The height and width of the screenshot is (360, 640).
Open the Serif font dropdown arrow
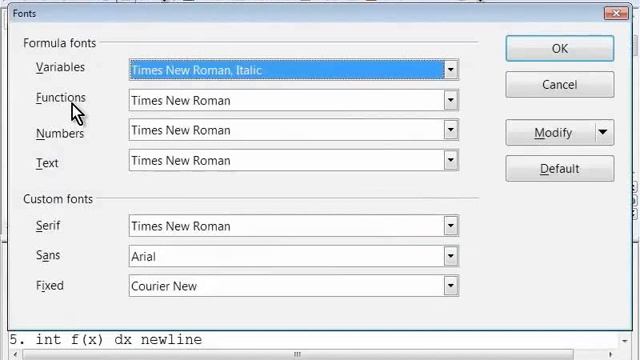pyautogui.click(x=451, y=226)
